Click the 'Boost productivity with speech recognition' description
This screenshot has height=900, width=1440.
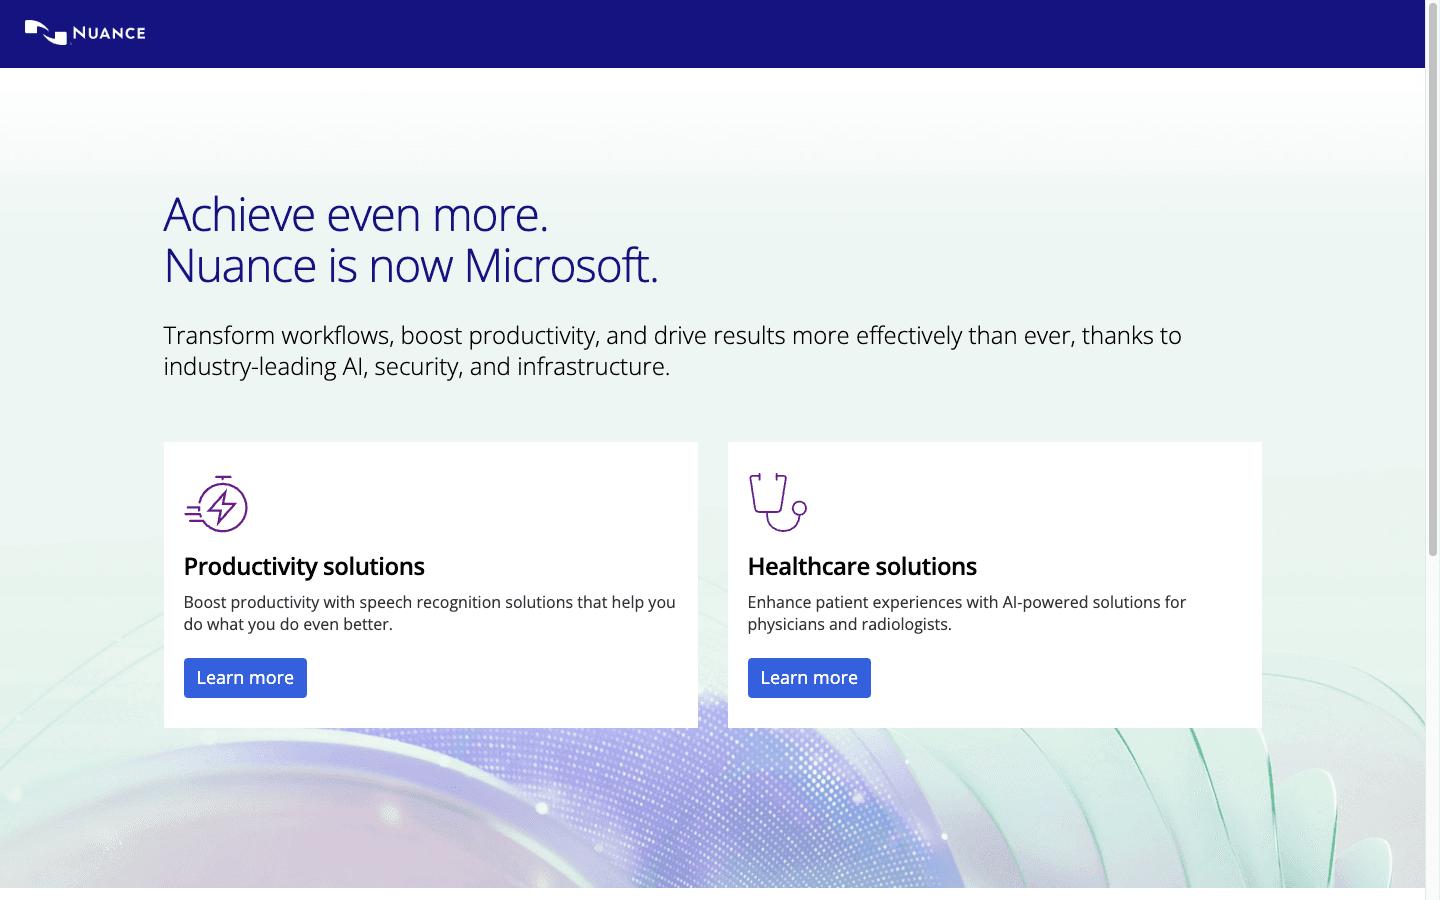pos(430,613)
